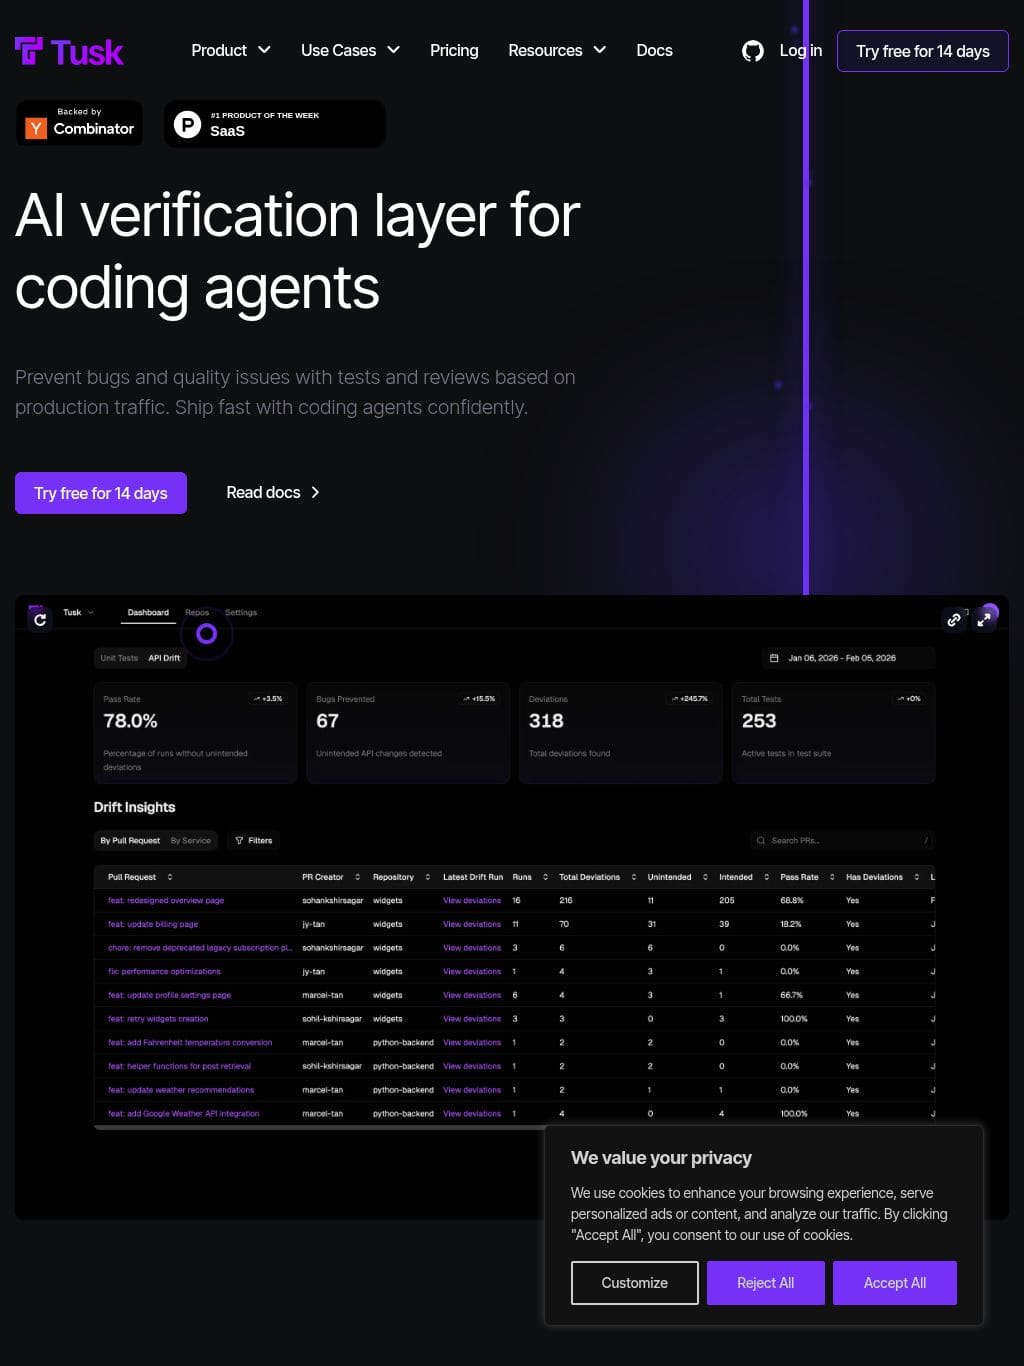Image resolution: width=1024 pixels, height=1366 pixels.
Task: Switch grouping to By Service
Action: coord(191,841)
